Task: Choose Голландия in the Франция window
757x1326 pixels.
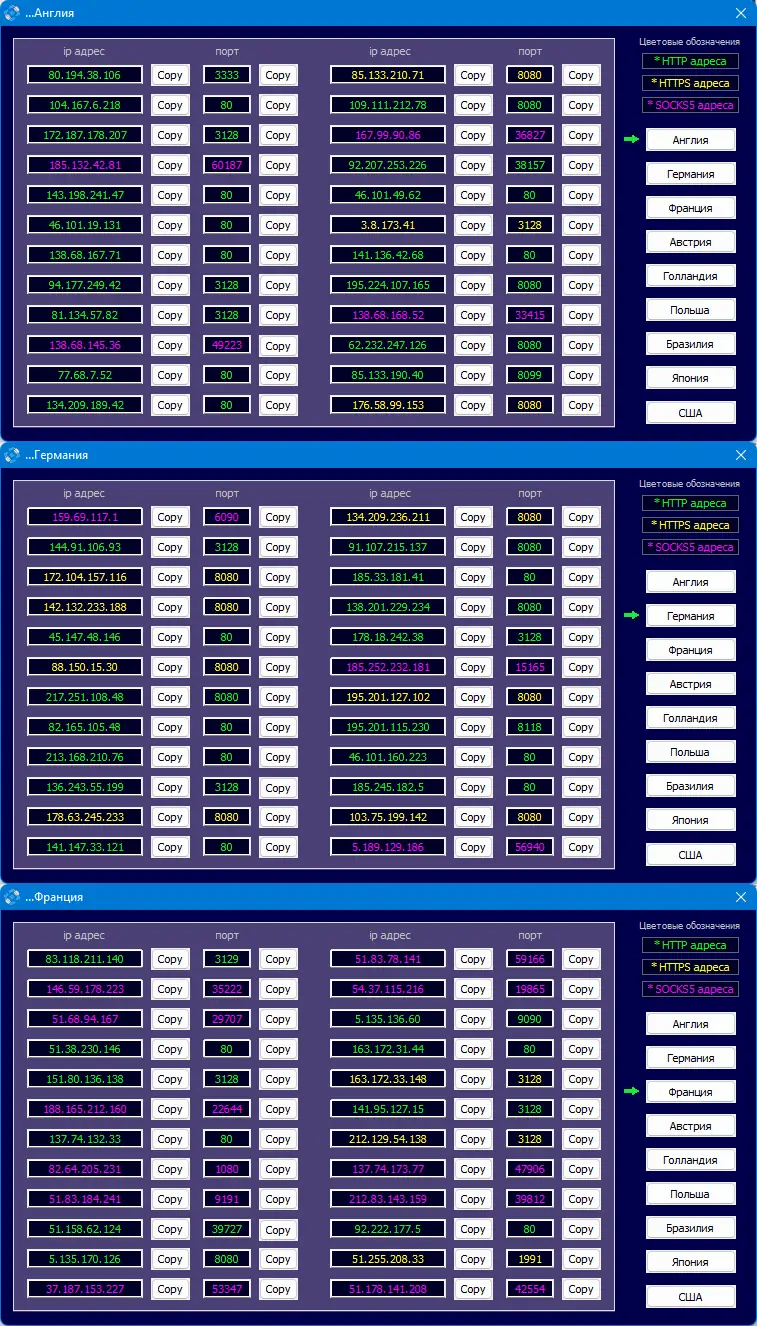Action: (x=691, y=1160)
